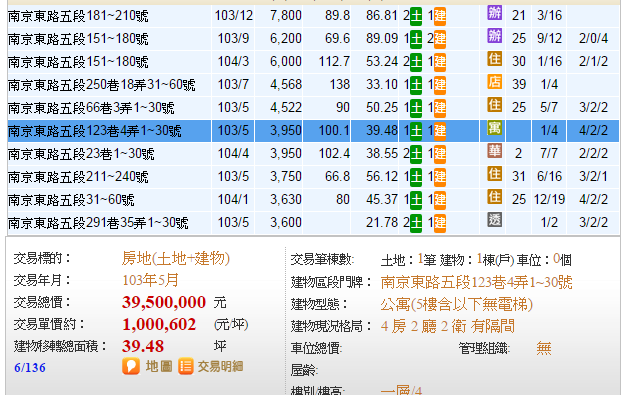The width and height of the screenshot is (626, 395).
Task: Click highlighted address 南京東路五段123巷4弄1~30號 in list
Action: pos(95,131)
